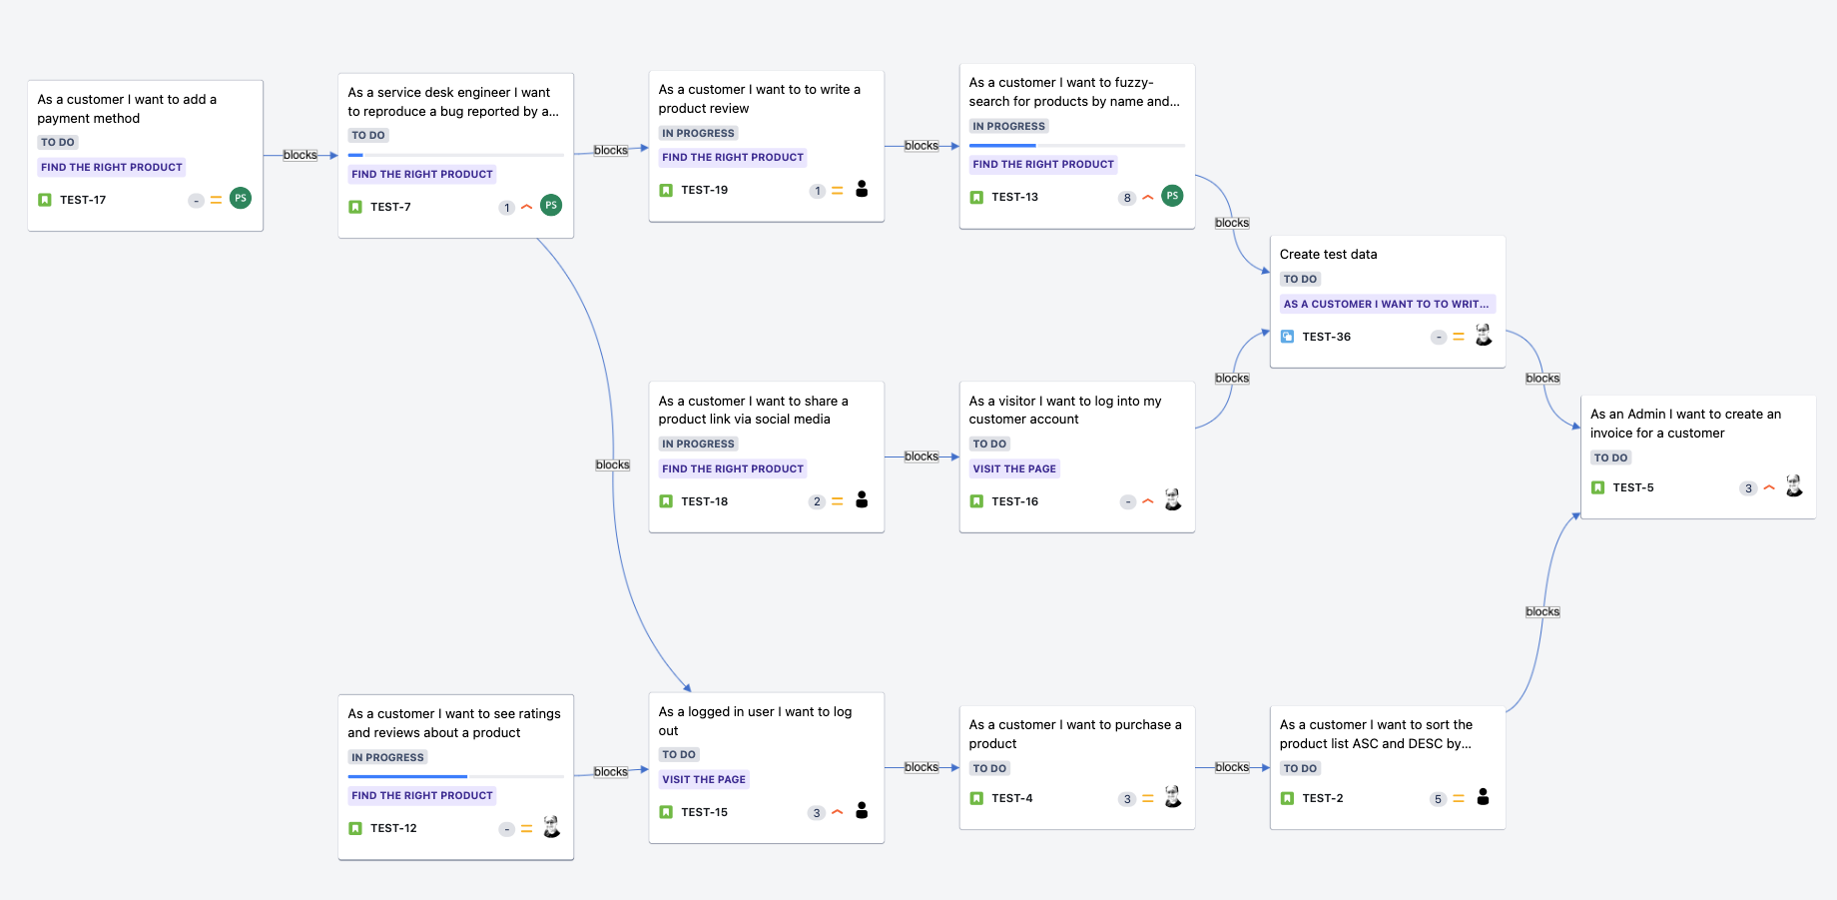Click the VISIT THE PAGE epic on TEST-16

[1014, 469]
